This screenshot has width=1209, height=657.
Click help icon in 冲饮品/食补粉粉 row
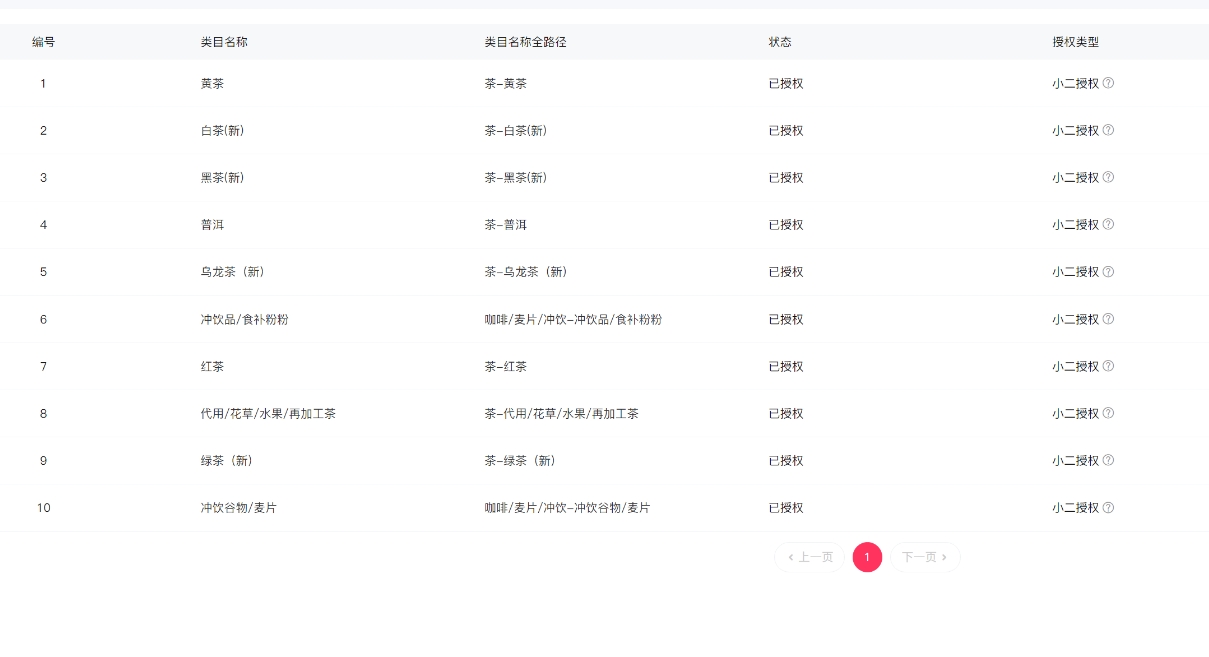tap(1108, 319)
